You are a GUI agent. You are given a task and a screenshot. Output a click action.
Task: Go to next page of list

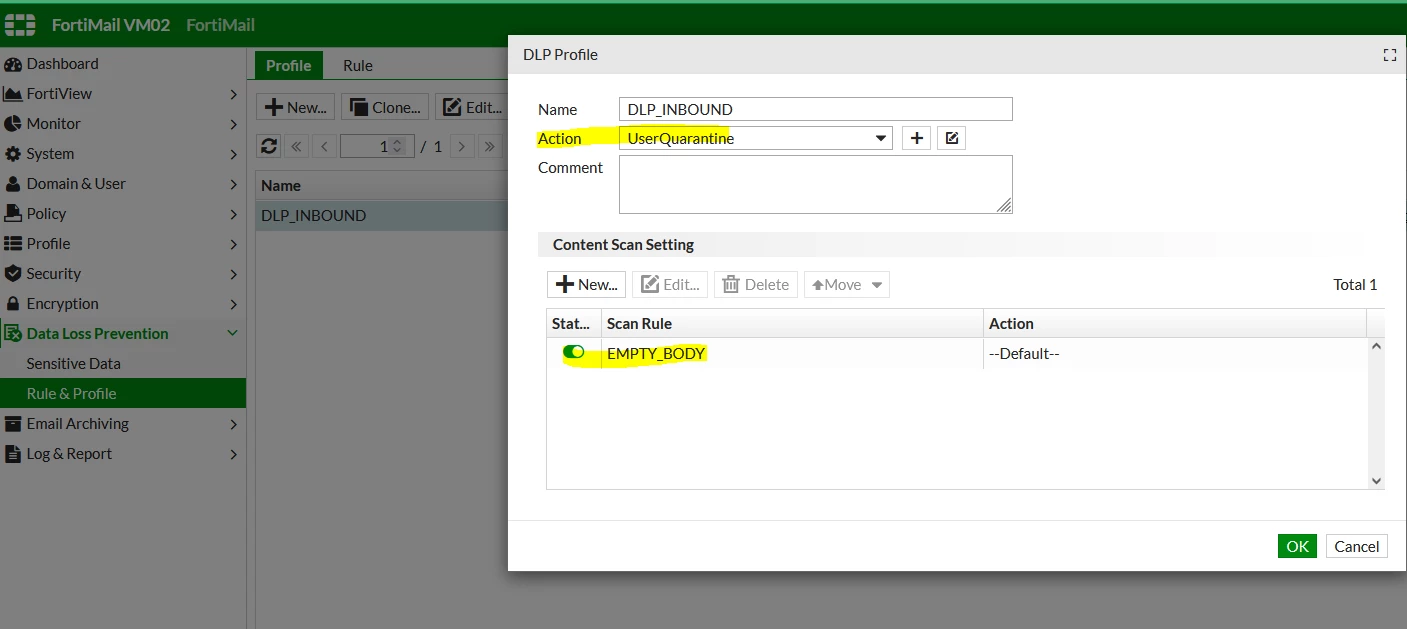461,146
